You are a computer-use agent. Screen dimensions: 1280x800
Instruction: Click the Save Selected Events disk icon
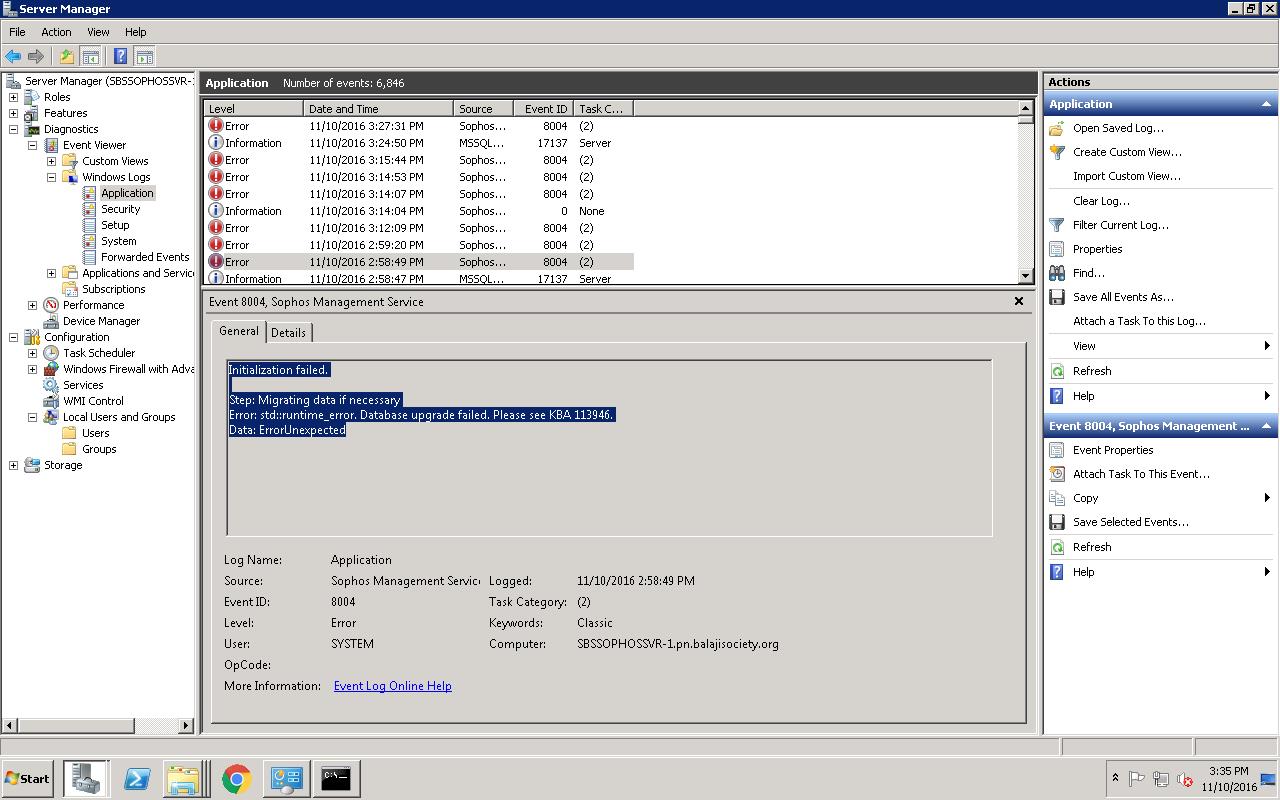coord(1056,522)
